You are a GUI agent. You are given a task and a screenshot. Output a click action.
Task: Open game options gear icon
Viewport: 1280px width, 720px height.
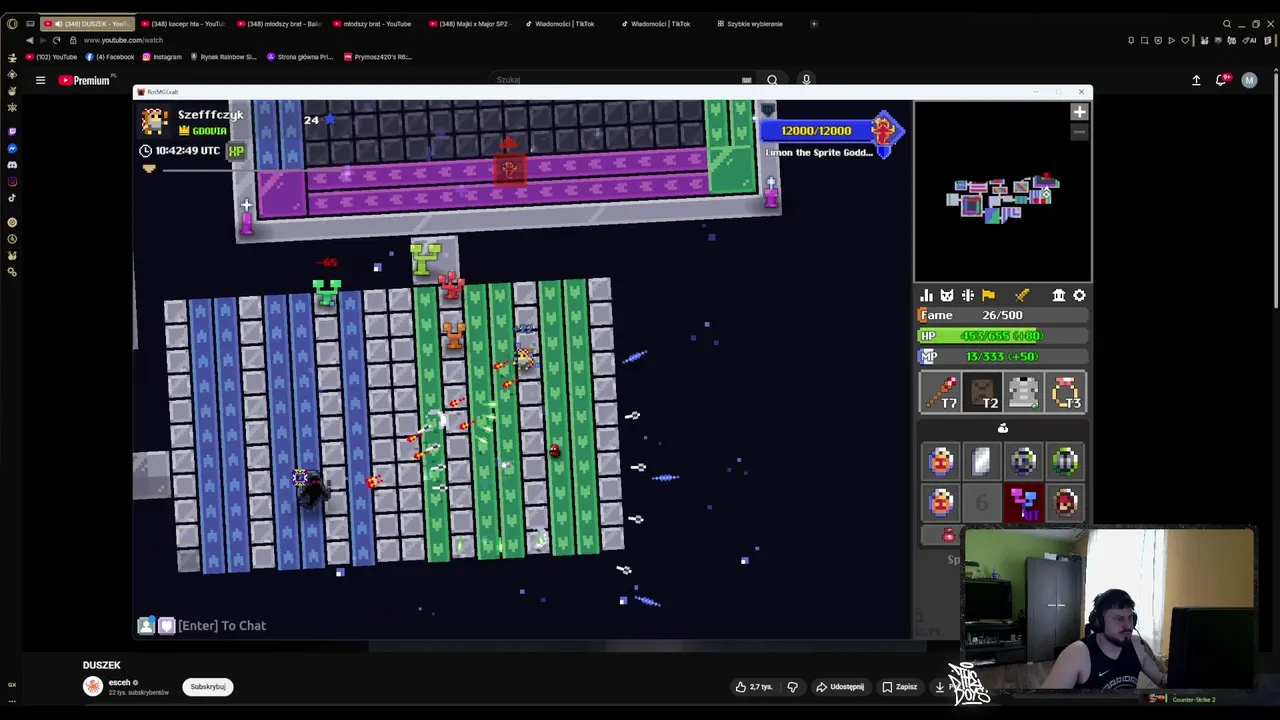click(x=1079, y=295)
